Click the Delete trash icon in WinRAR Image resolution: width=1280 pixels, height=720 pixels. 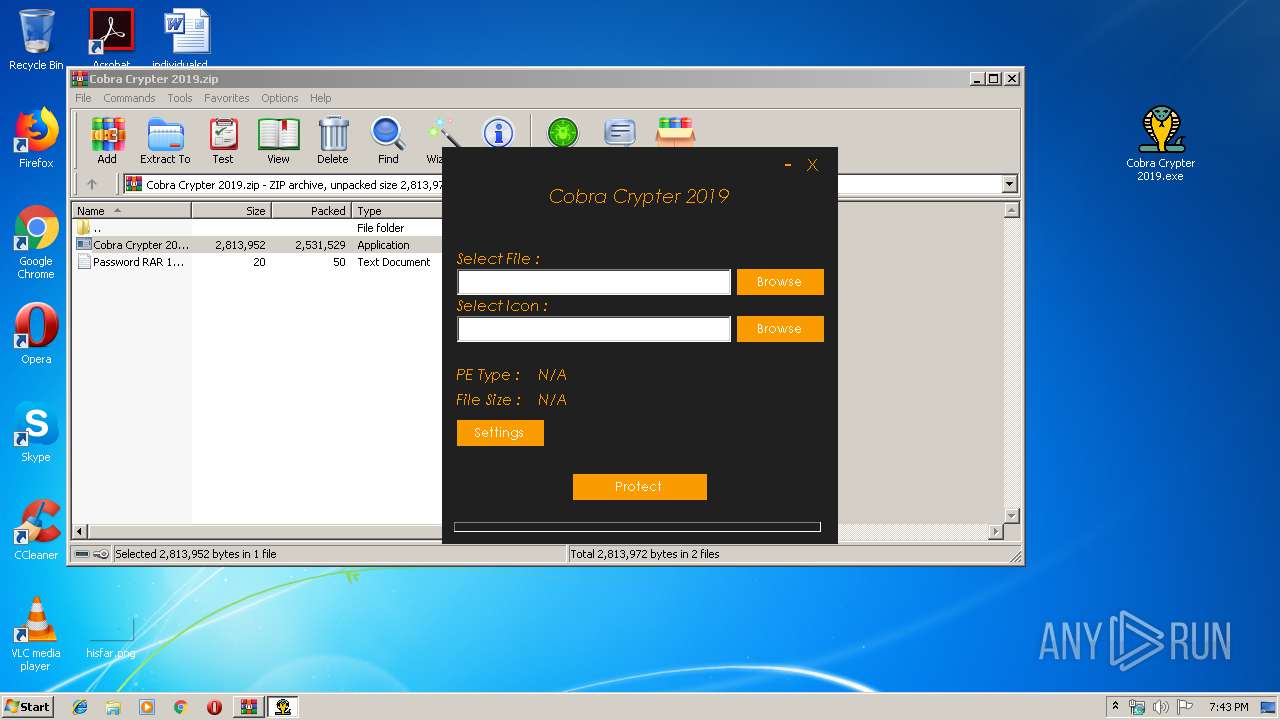pyautogui.click(x=333, y=140)
